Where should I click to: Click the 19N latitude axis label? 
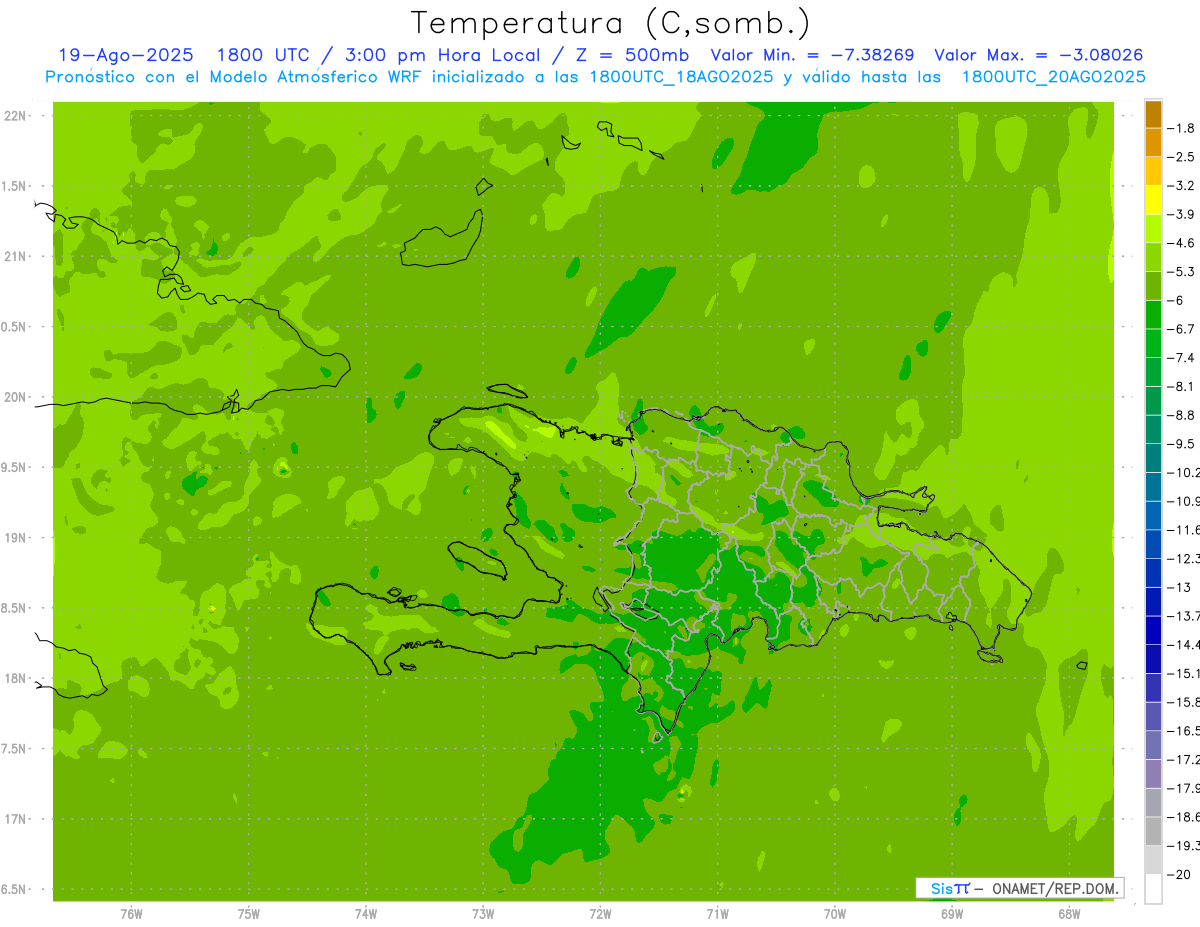click(15, 538)
